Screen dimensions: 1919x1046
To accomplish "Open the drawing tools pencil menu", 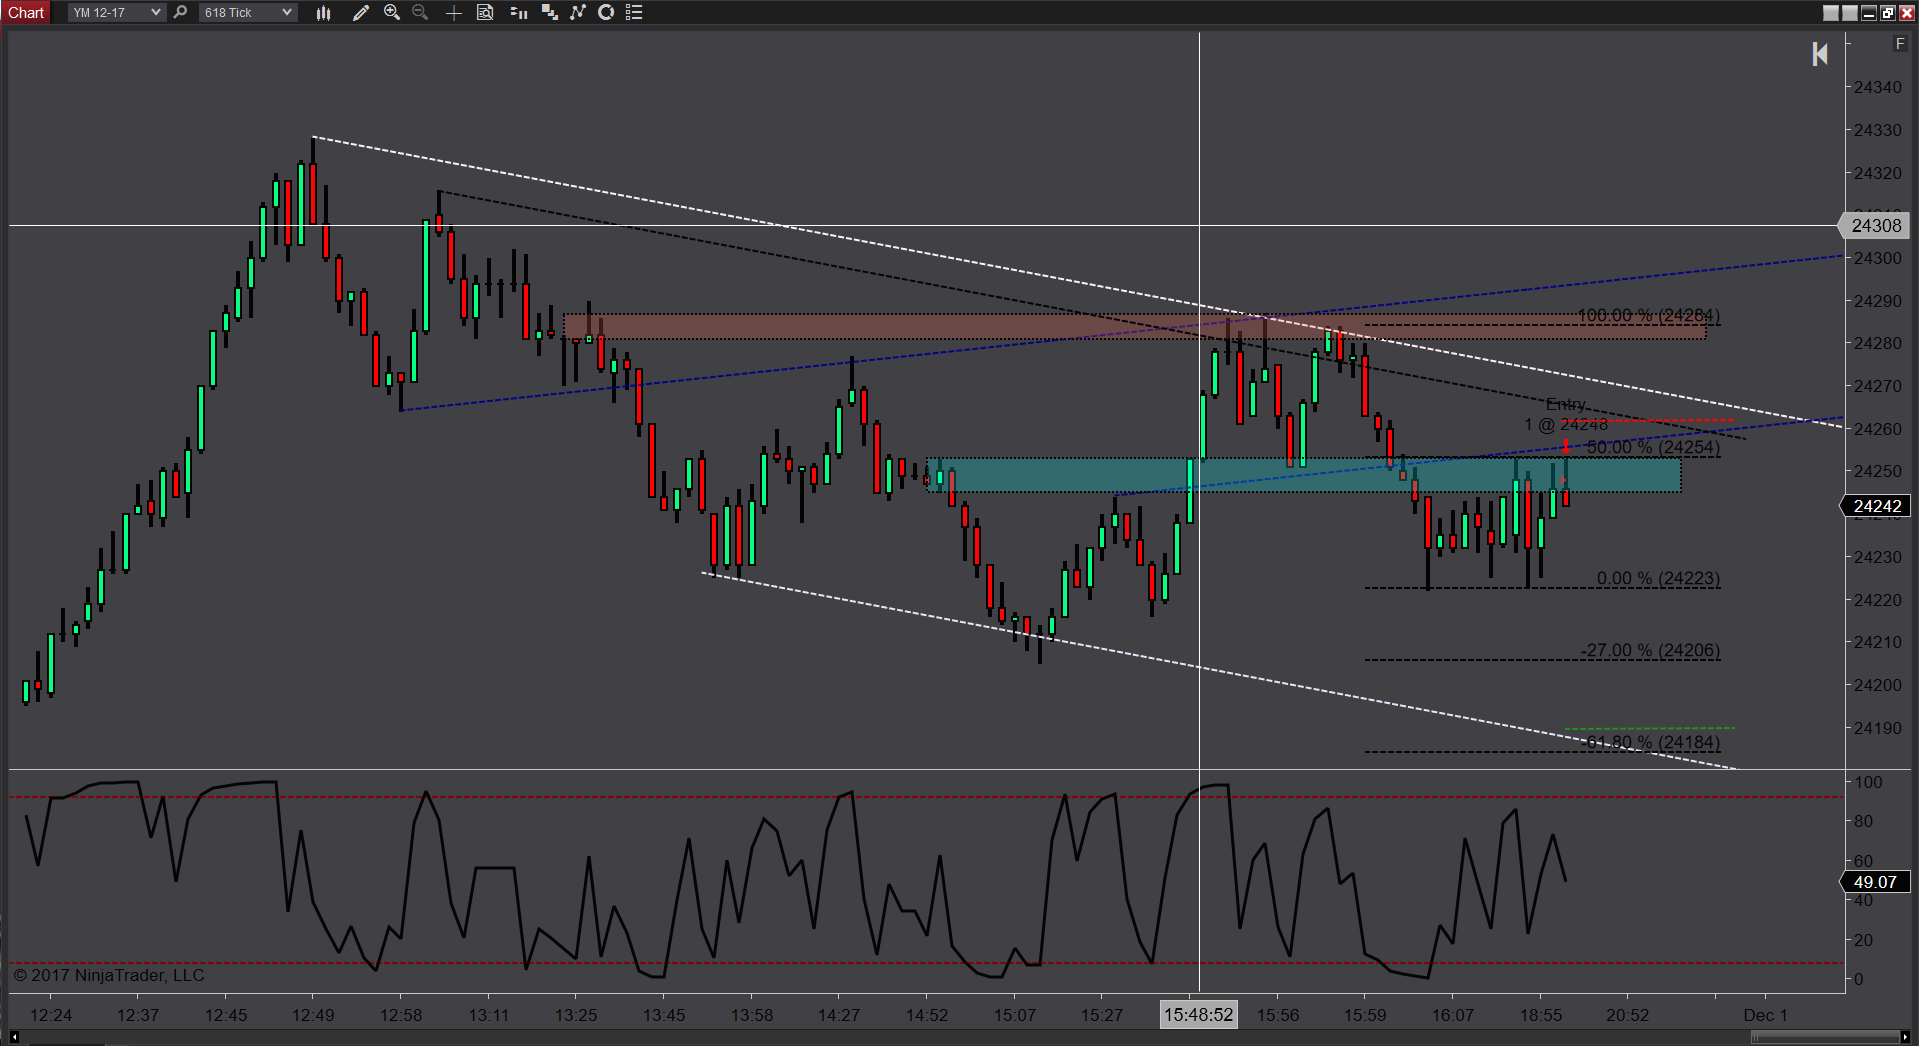I will pyautogui.click(x=361, y=13).
